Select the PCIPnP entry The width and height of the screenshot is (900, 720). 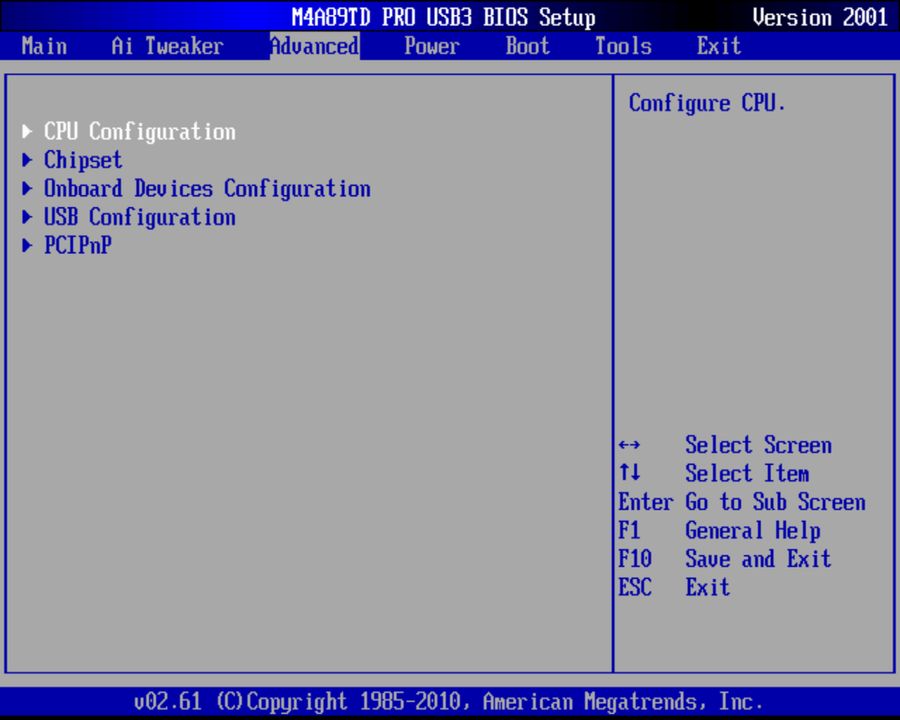pyautogui.click(x=77, y=245)
